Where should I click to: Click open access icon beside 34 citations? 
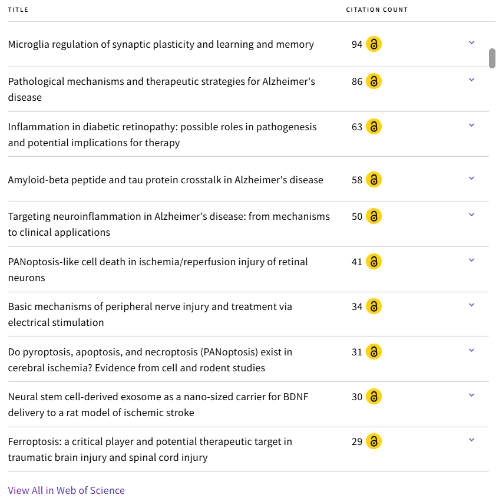374,306
